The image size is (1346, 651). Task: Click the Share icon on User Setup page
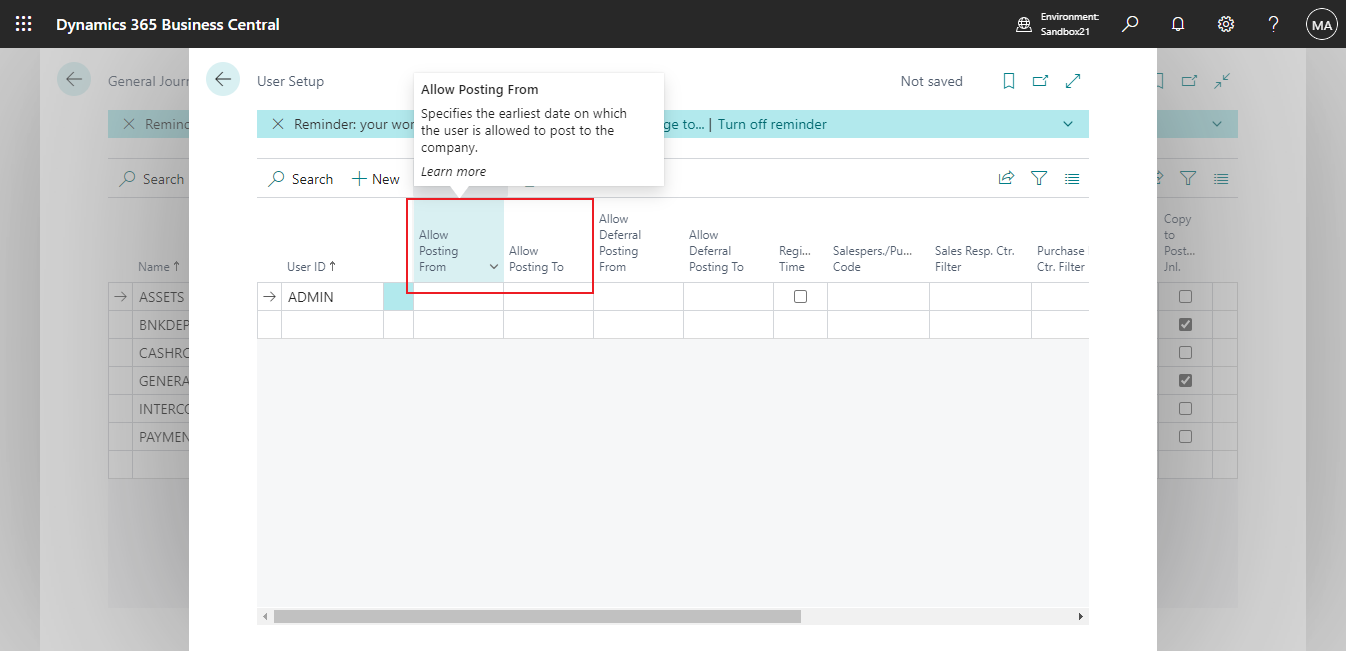(1006, 178)
